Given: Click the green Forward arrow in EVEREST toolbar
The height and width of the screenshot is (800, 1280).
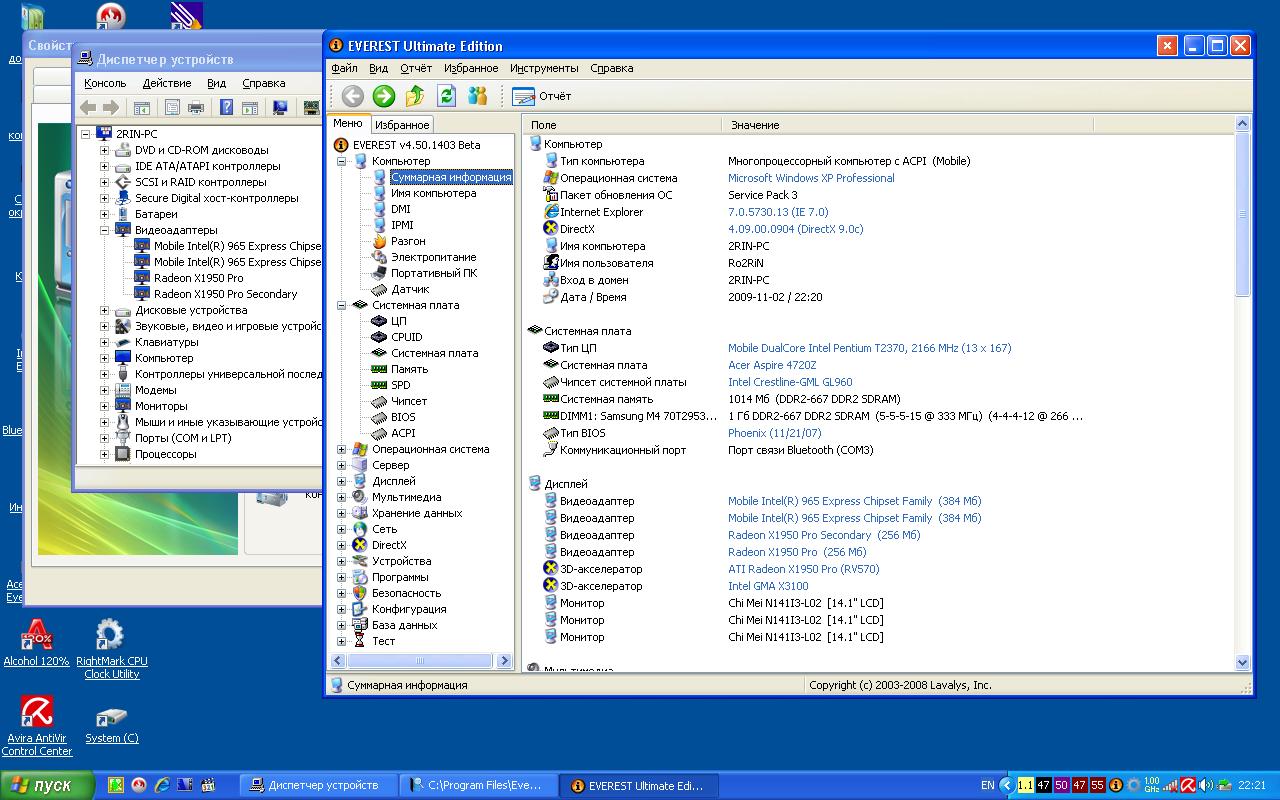Looking at the screenshot, I should point(384,95).
